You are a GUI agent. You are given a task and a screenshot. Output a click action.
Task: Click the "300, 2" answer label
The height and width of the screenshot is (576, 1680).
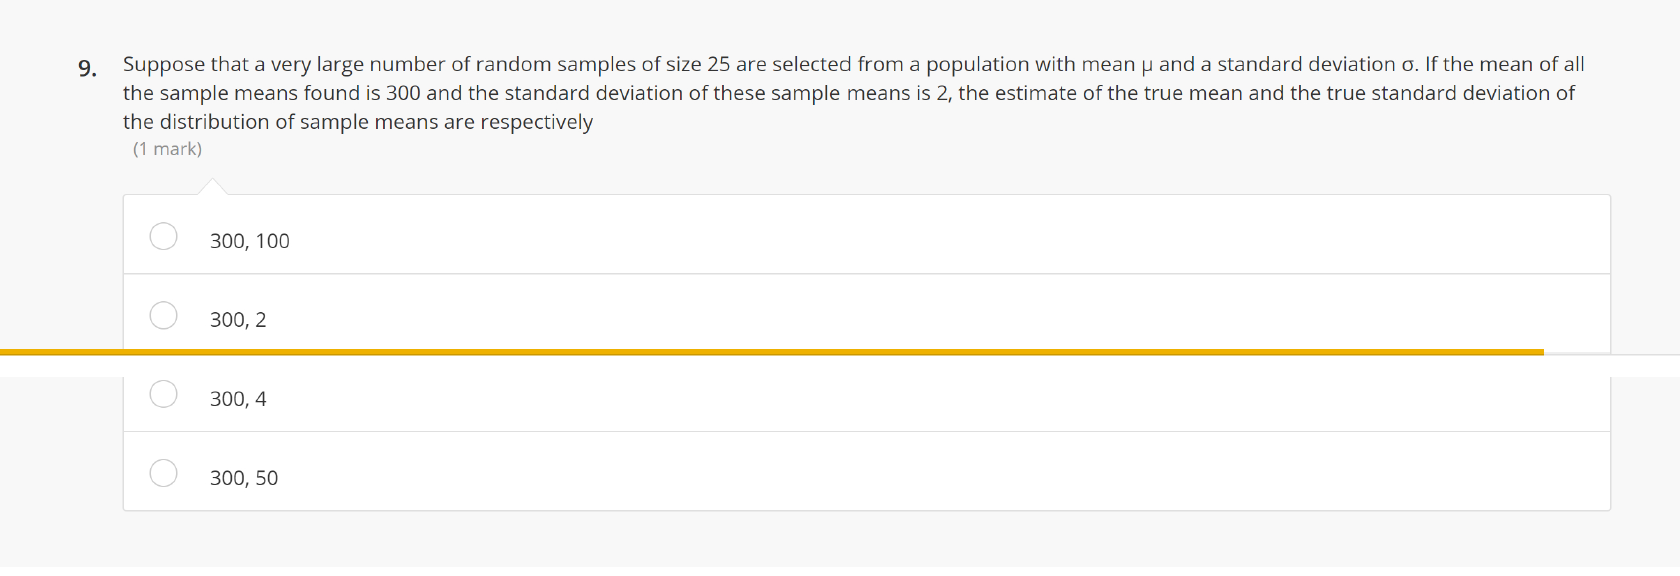point(238,320)
